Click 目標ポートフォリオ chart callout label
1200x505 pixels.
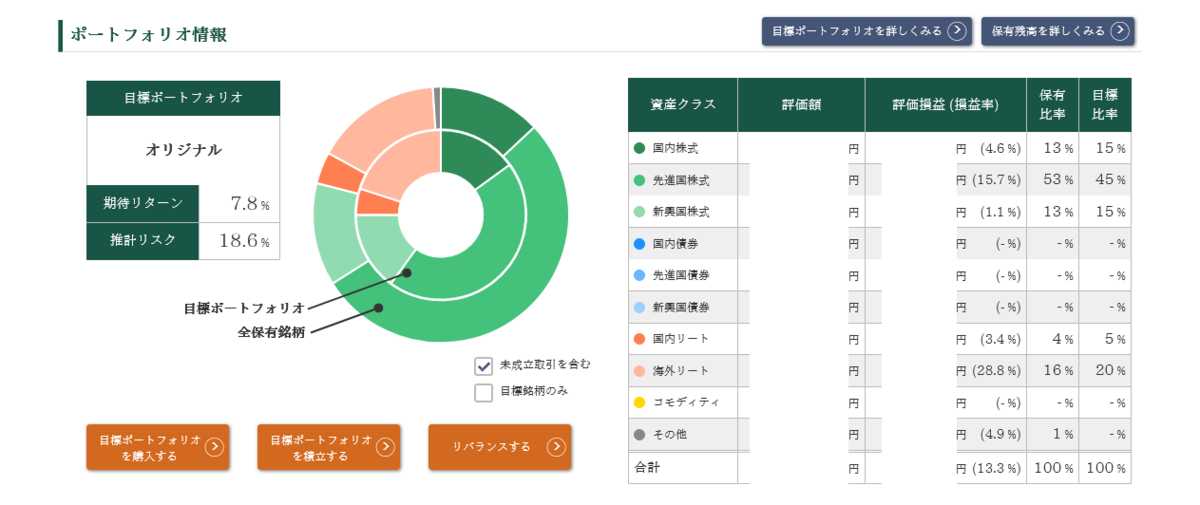tap(244, 308)
